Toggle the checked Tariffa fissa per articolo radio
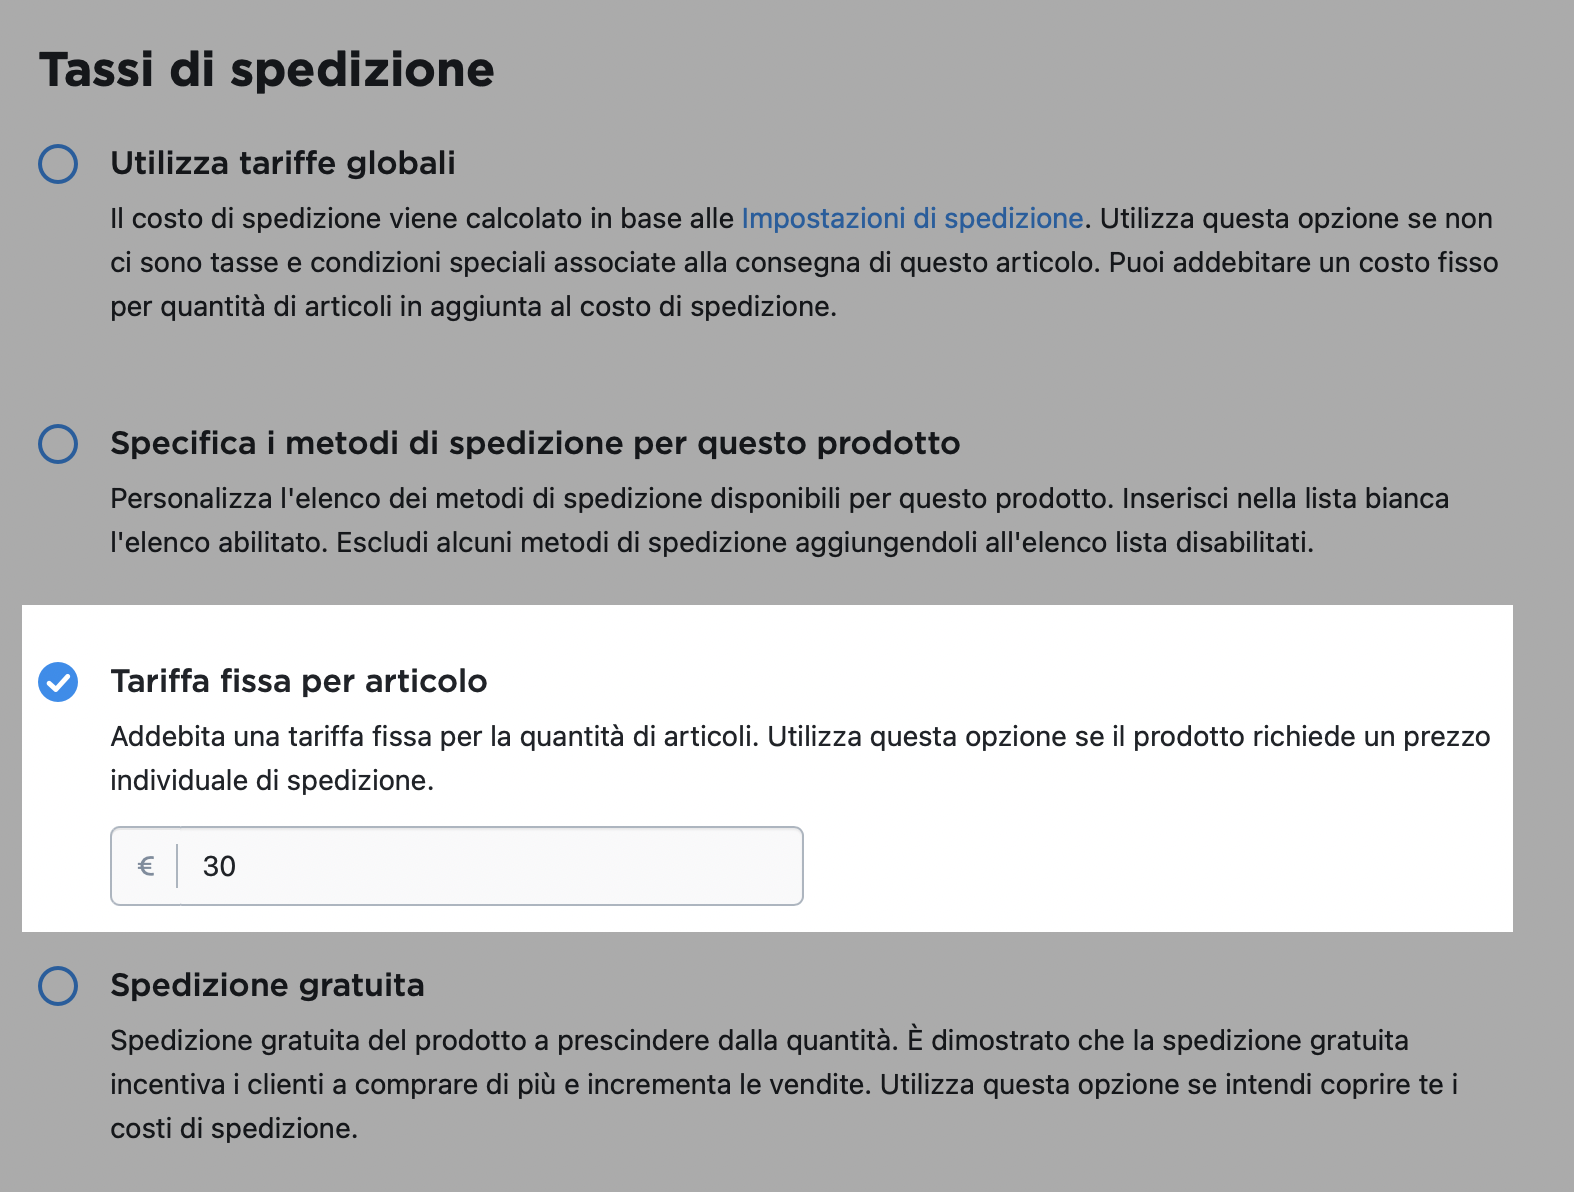This screenshot has height=1192, width=1574. point(58,682)
